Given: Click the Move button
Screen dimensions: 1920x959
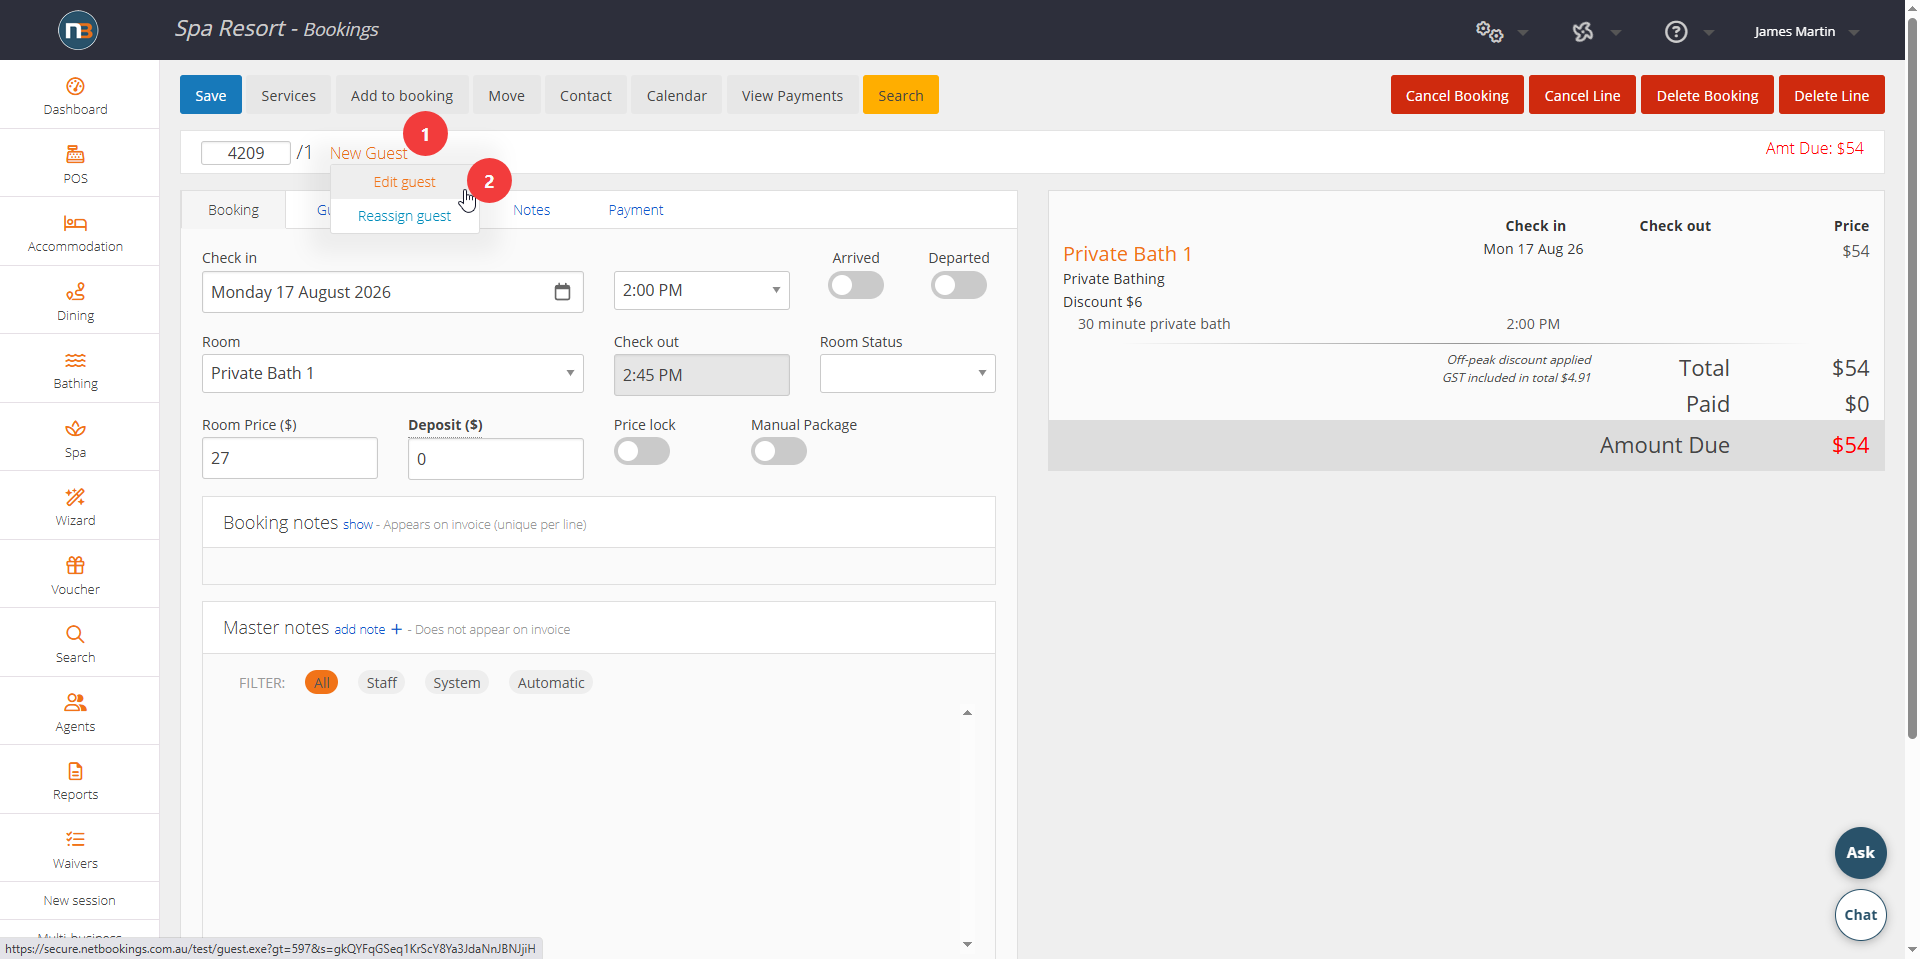Looking at the screenshot, I should pyautogui.click(x=506, y=95).
